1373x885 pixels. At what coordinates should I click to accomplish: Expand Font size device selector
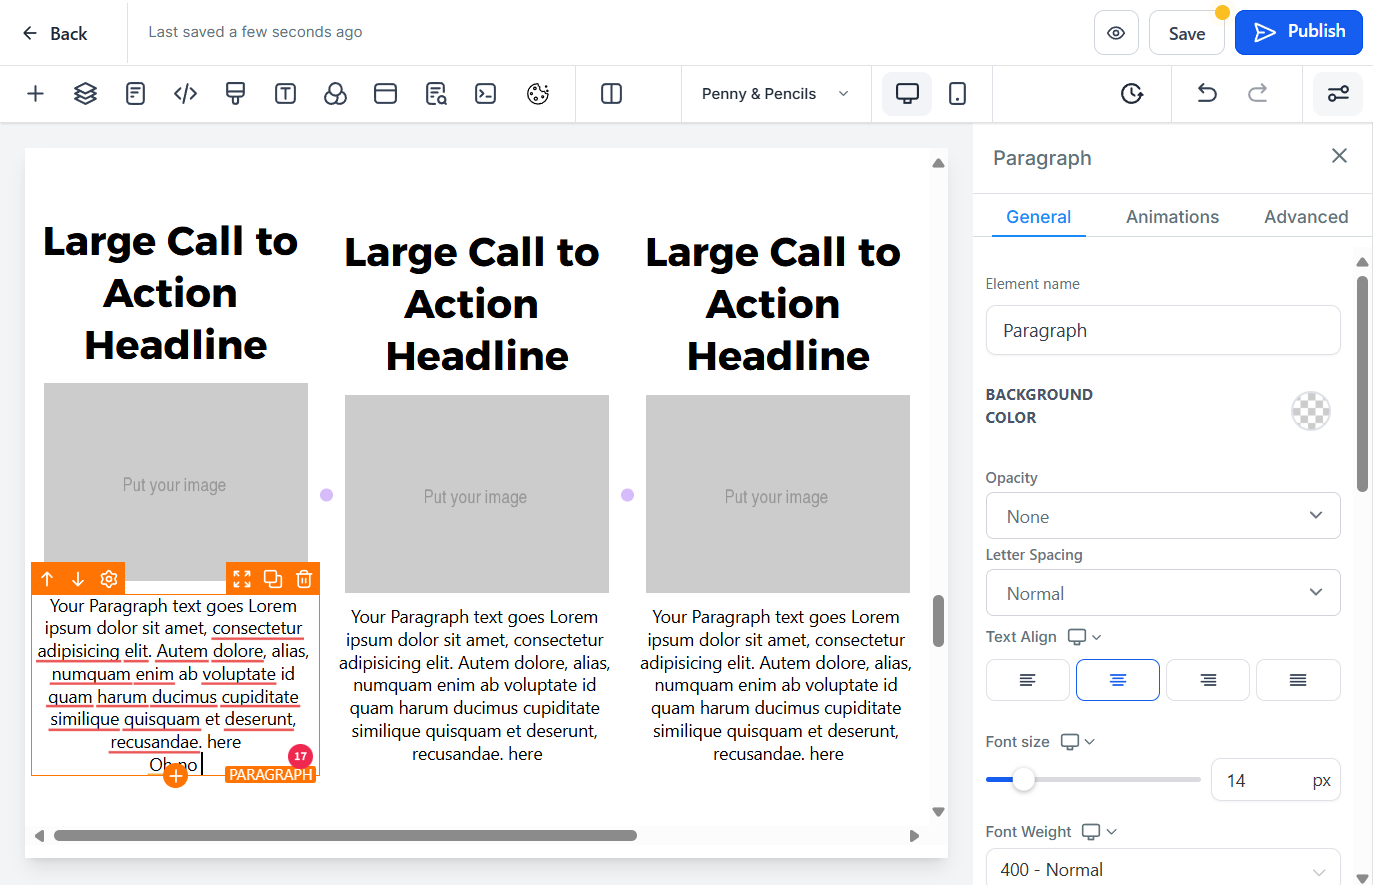(1077, 742)
